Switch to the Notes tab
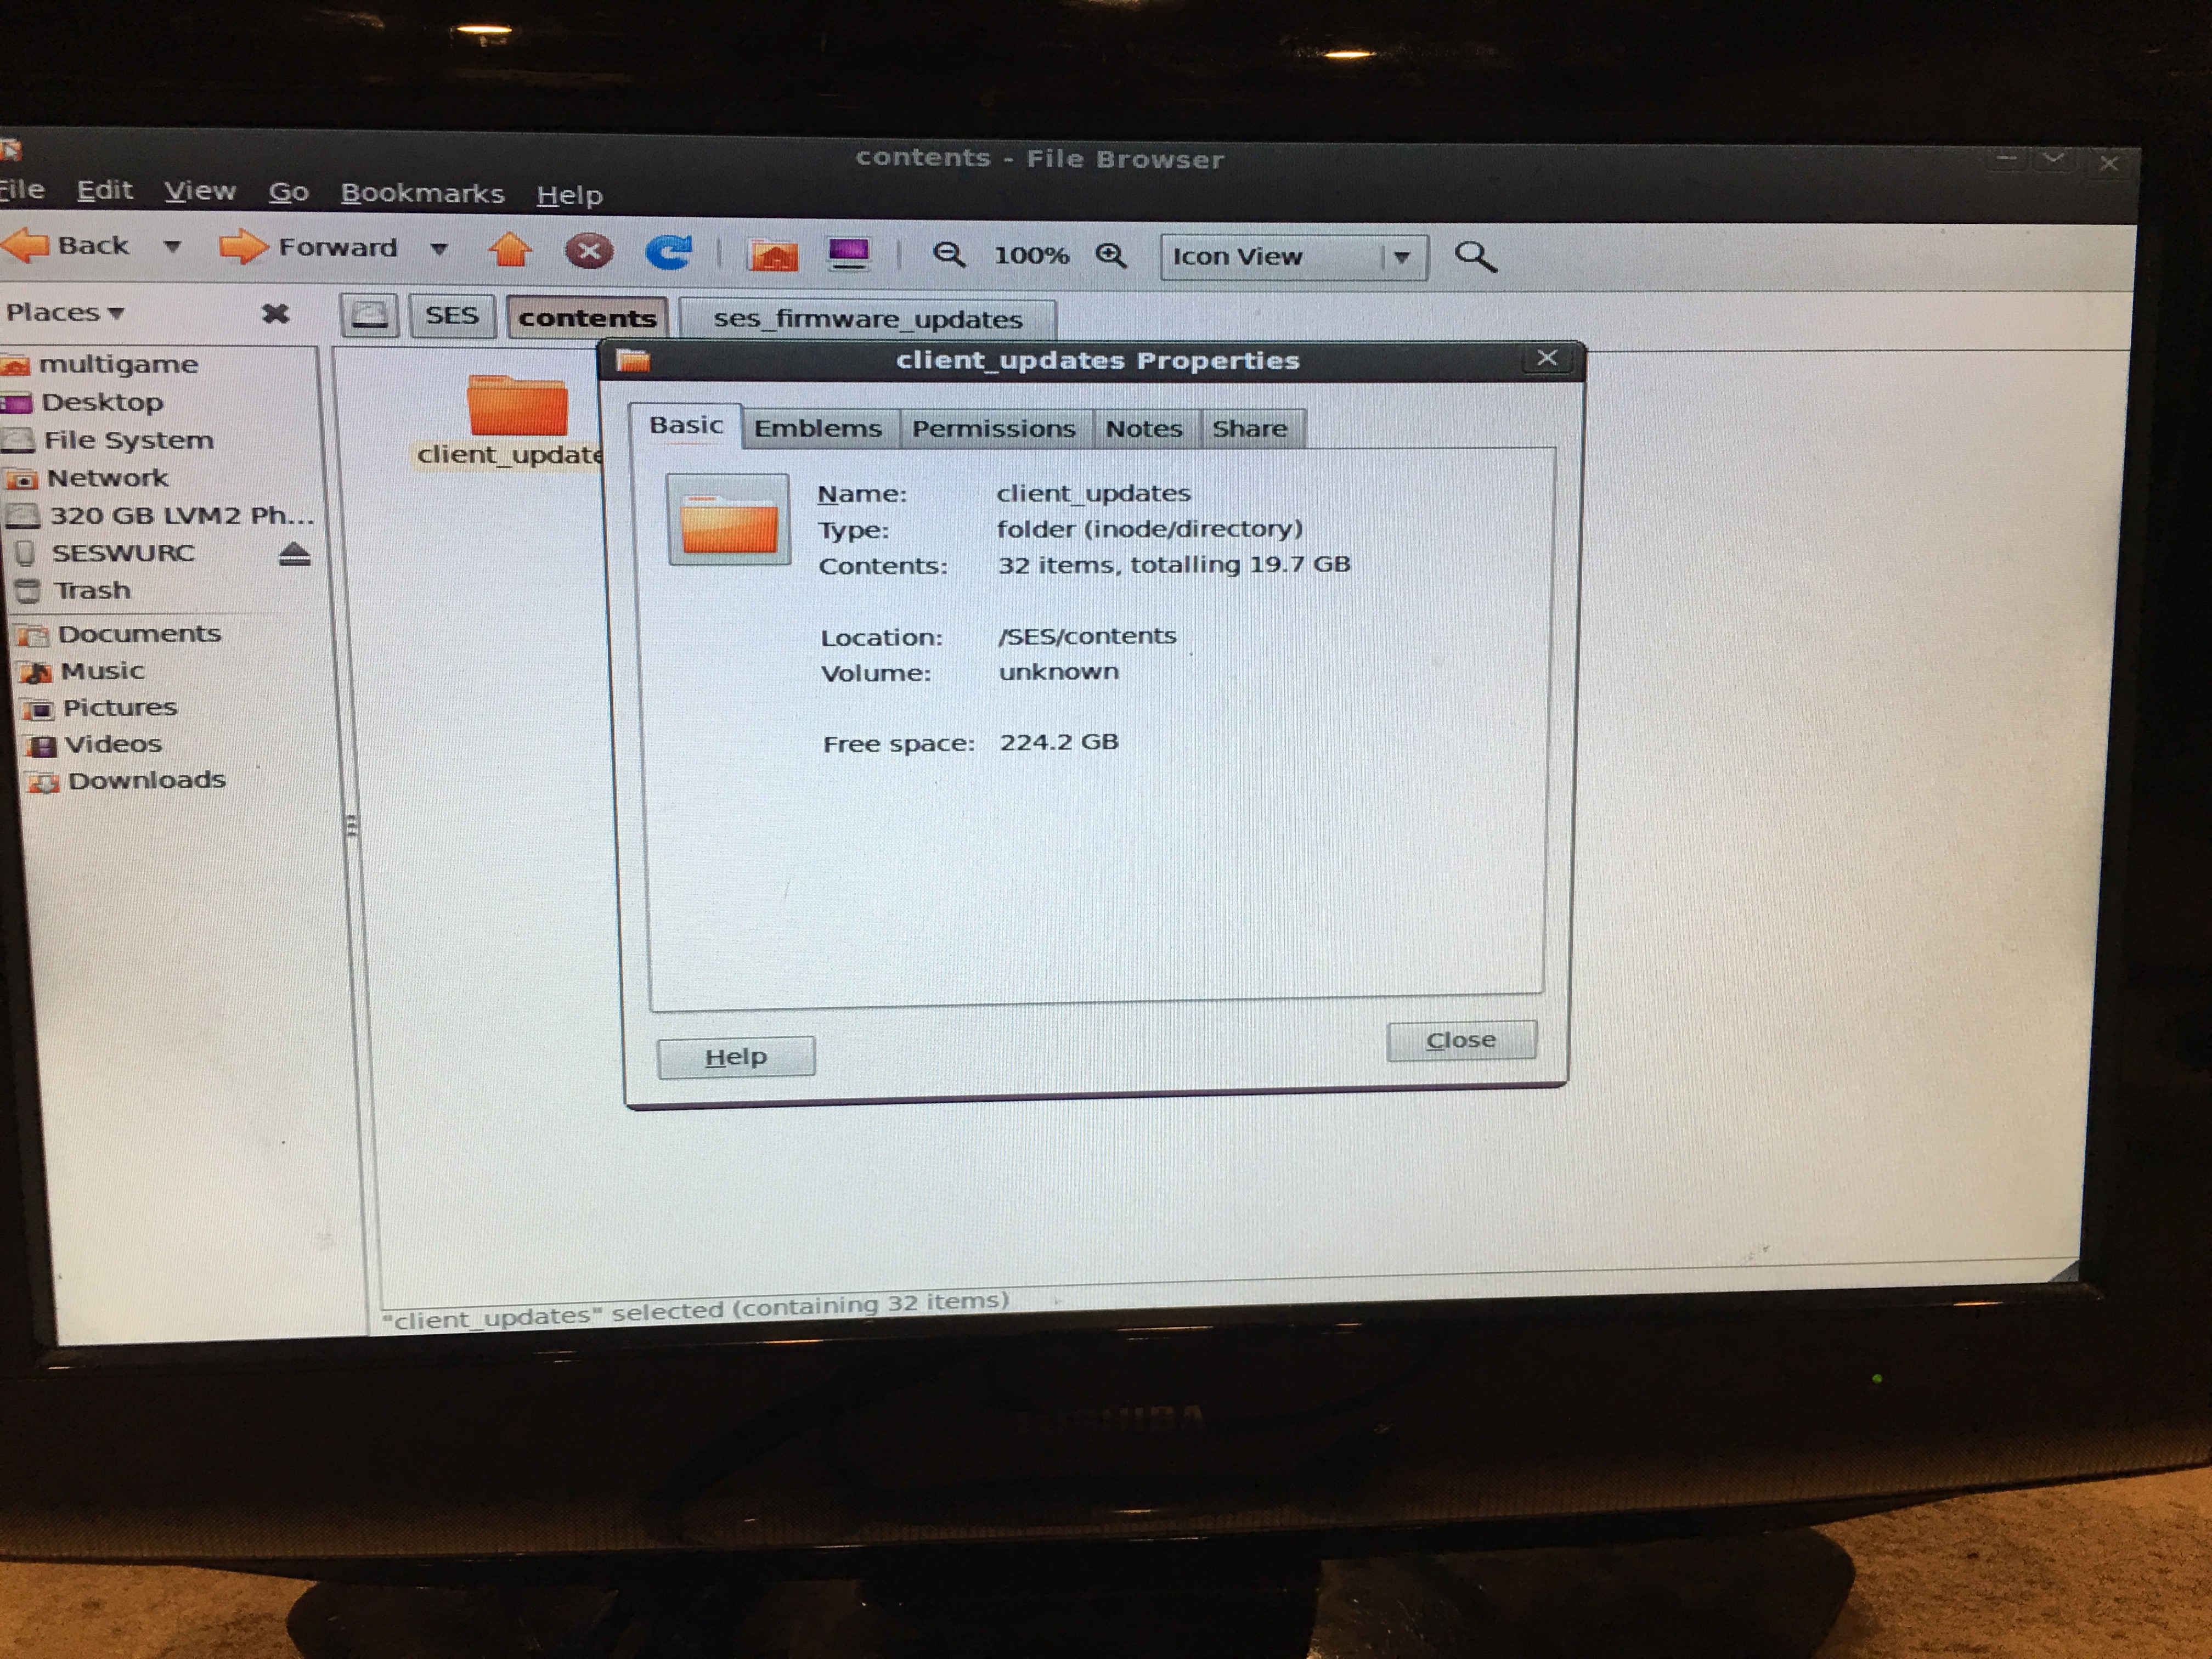 pos(1144,429)
